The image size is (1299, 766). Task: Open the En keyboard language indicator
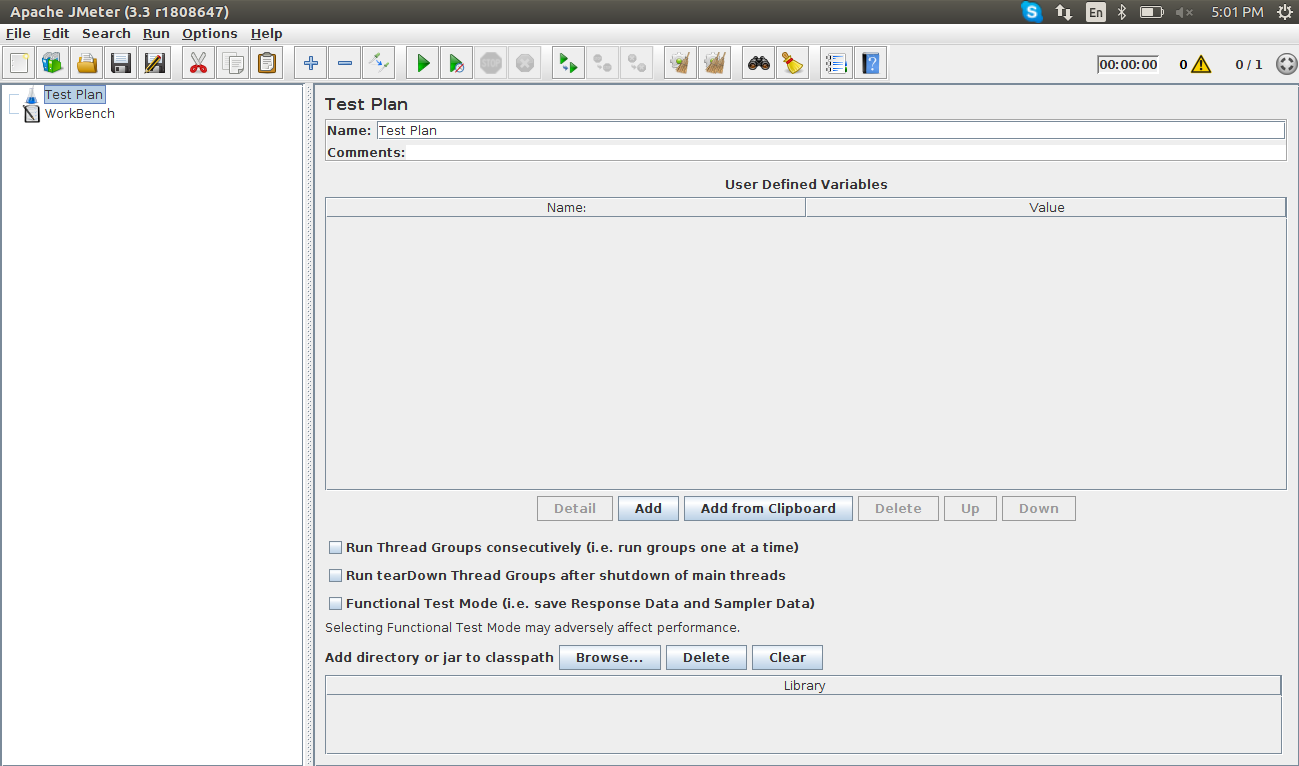pos(1096,12)
